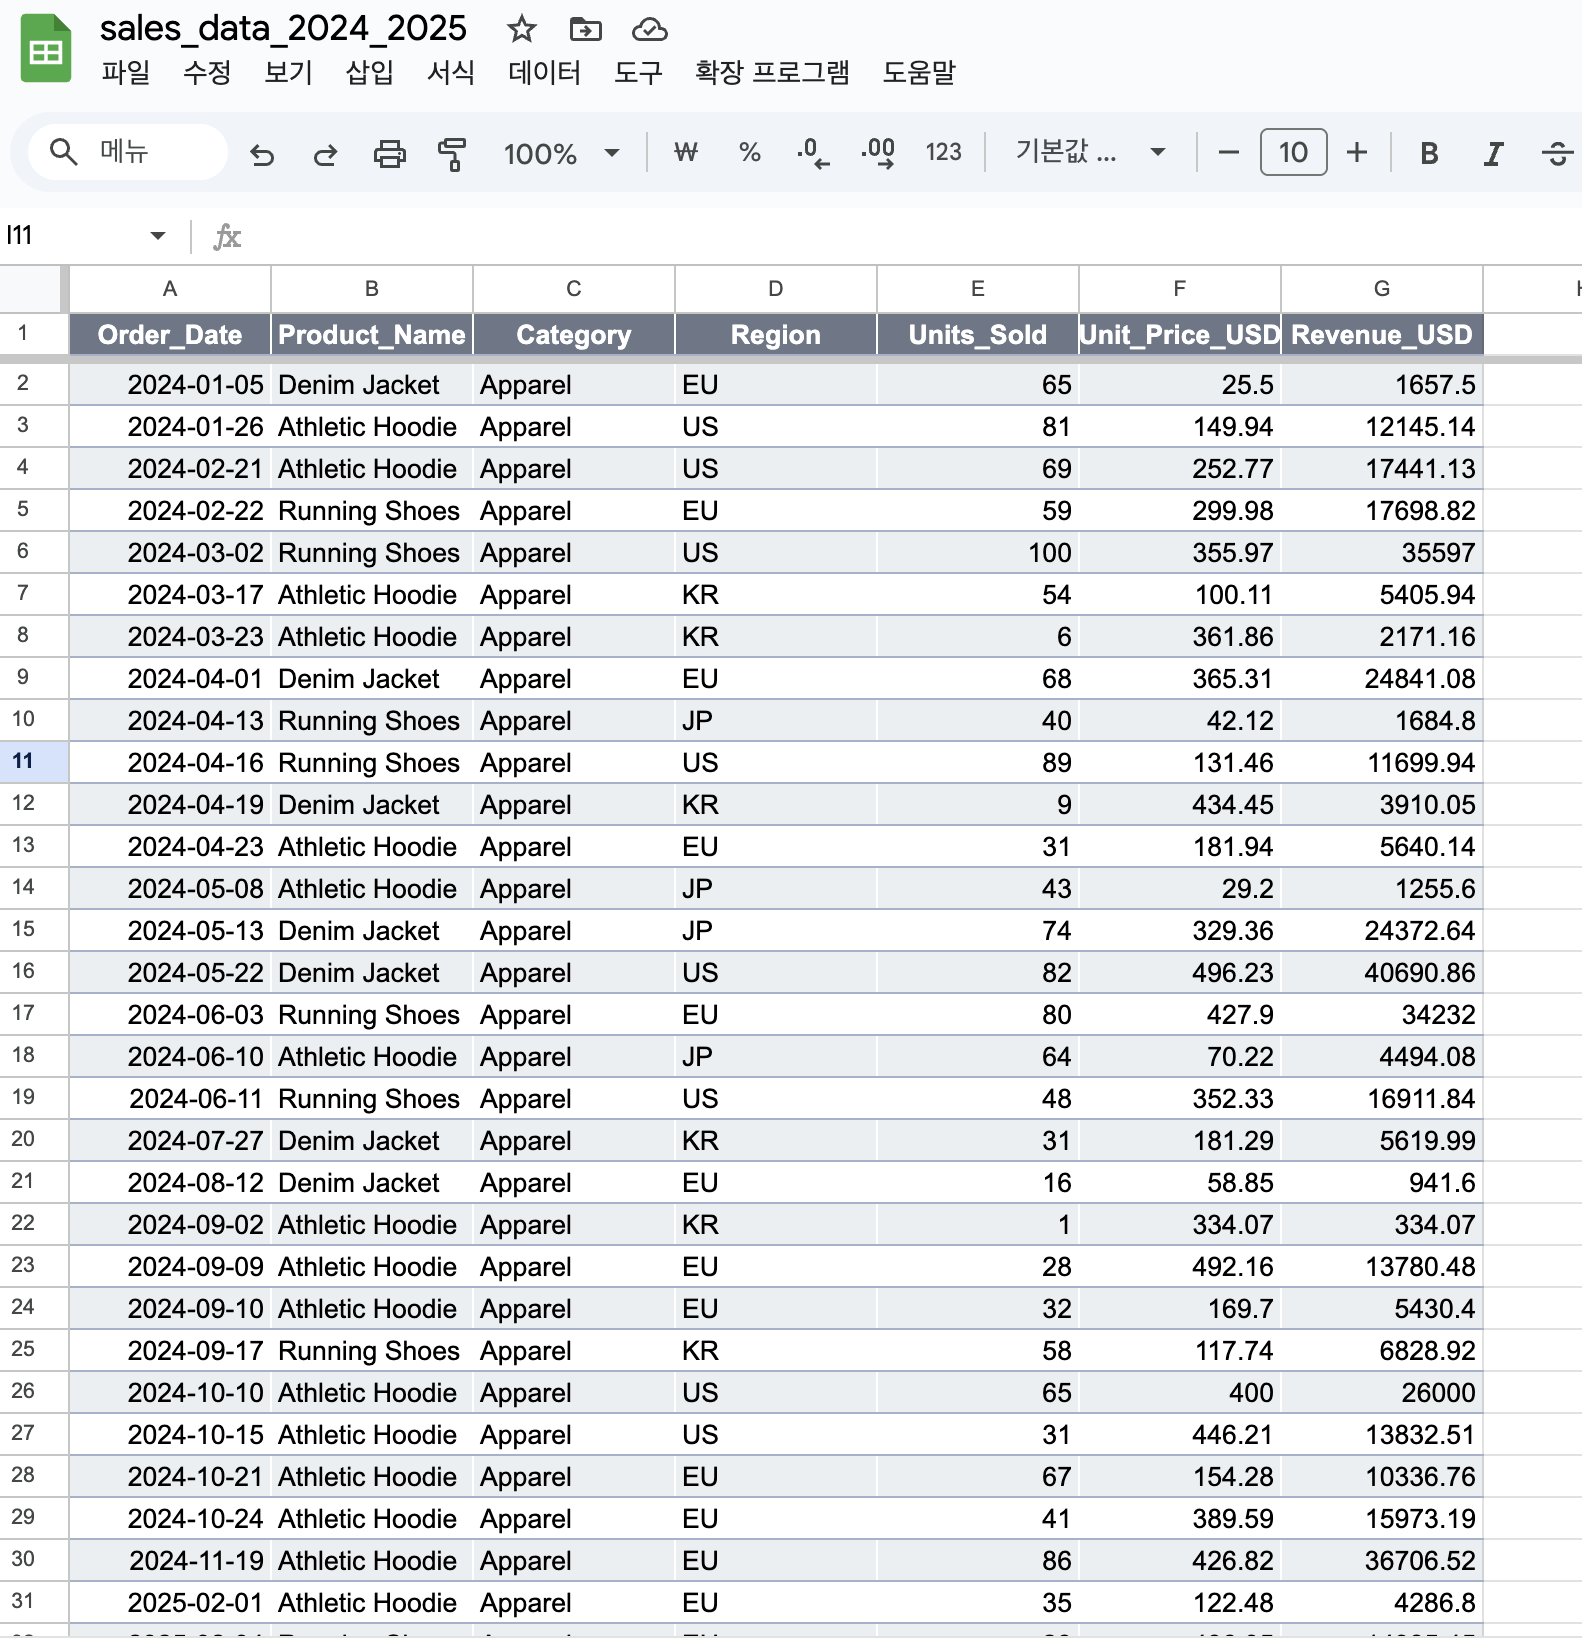
Task: Click the magnifier icon in the menu search box
Action: coord(64,152)
